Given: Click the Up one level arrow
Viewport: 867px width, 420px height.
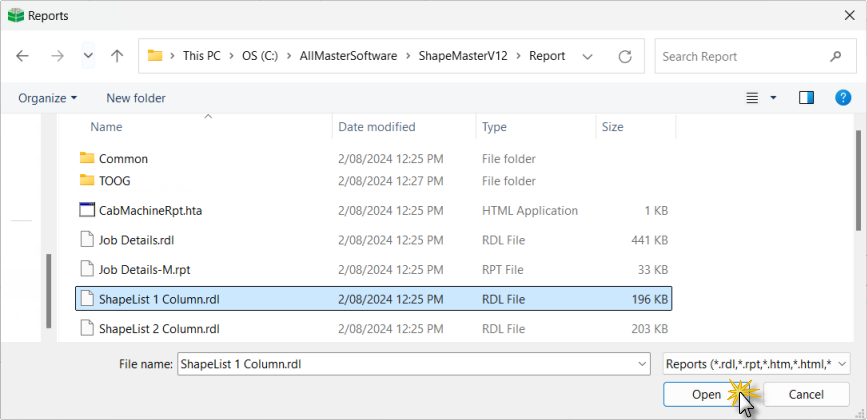Looking at the screenshot, I should pos(117,56).
